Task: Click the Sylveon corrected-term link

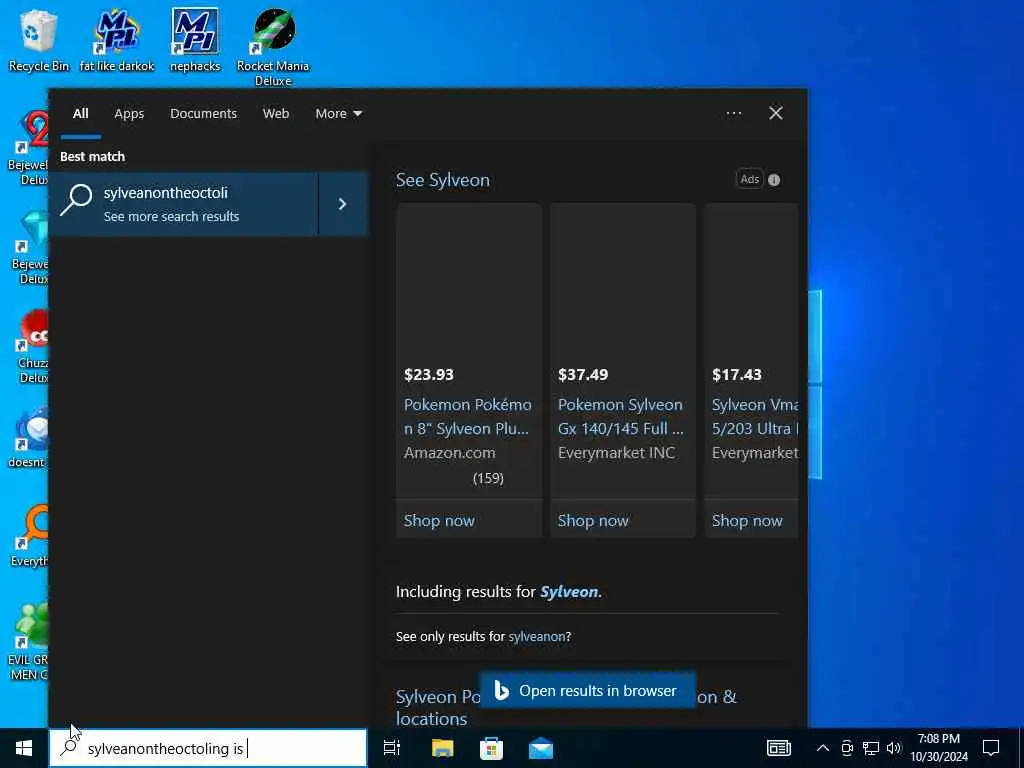Action: point(569,592)
